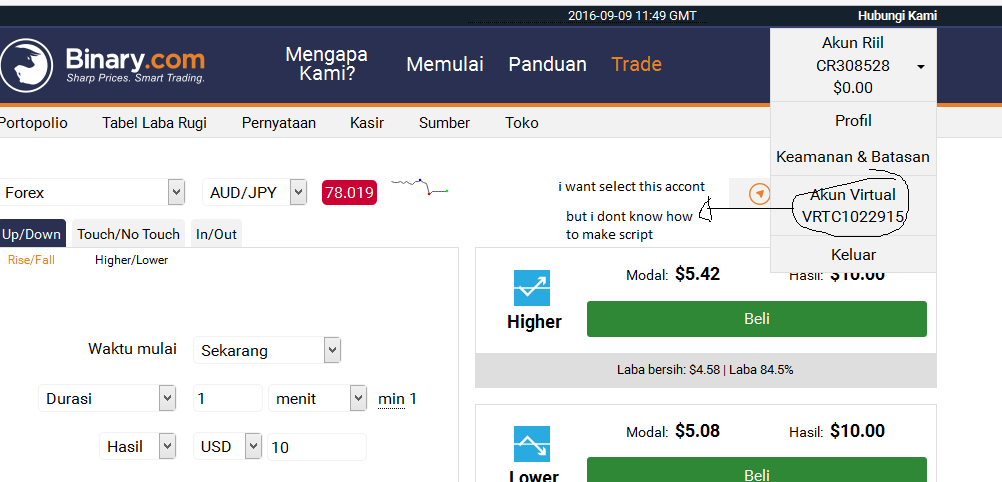Click the AUD/JPY mini price chart
The image size is (1002, 482).
419,187
